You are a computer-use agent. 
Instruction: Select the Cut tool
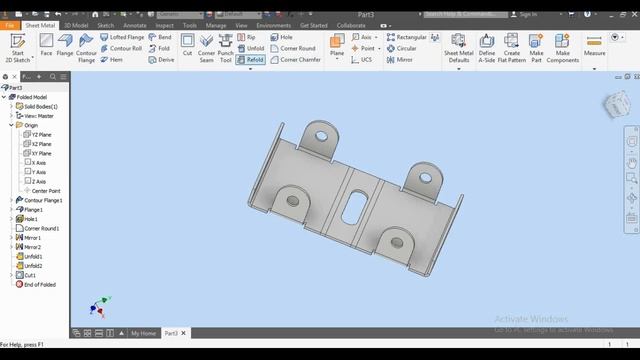tap(187, 45)
